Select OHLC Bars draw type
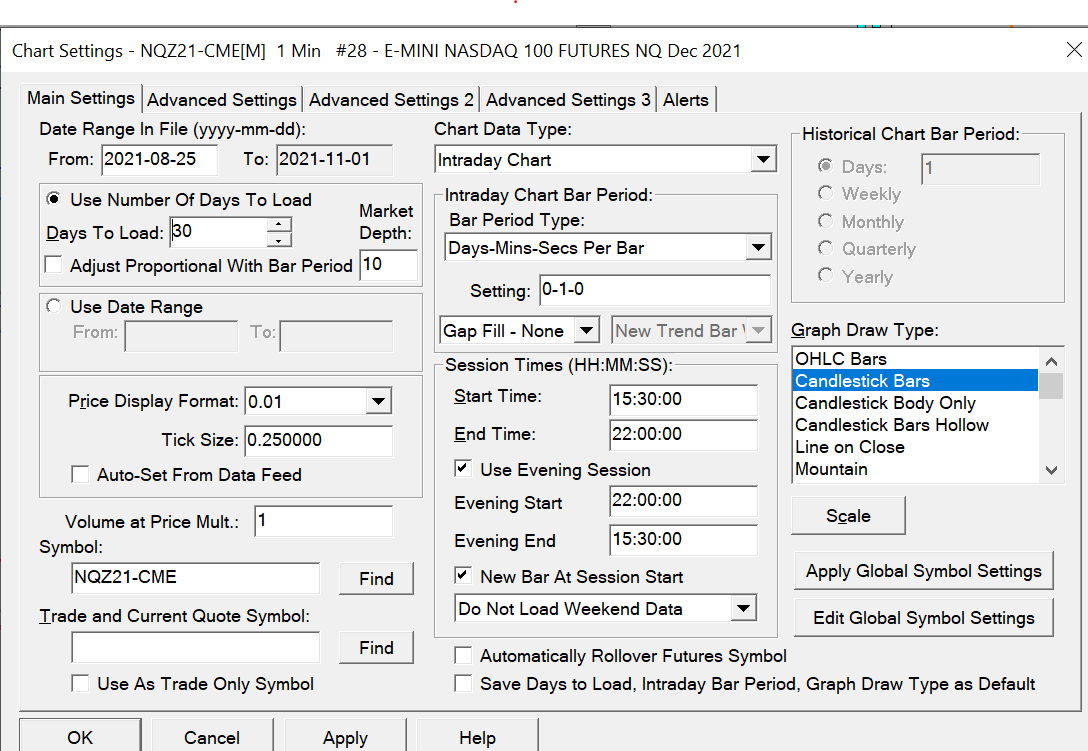This screenshot has height=751, width=1088. [915, 359]
